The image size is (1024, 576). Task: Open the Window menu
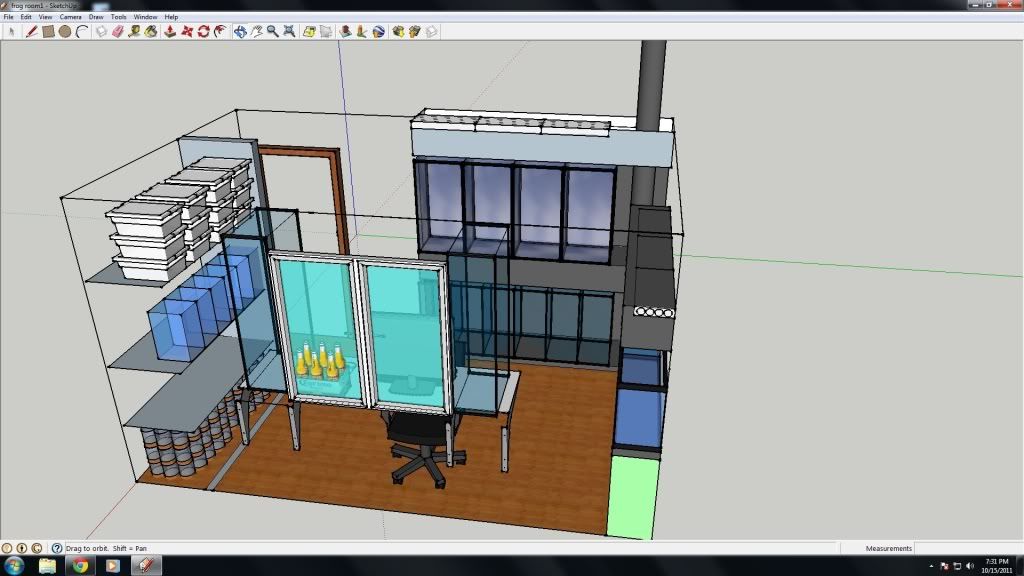(145, 17)
